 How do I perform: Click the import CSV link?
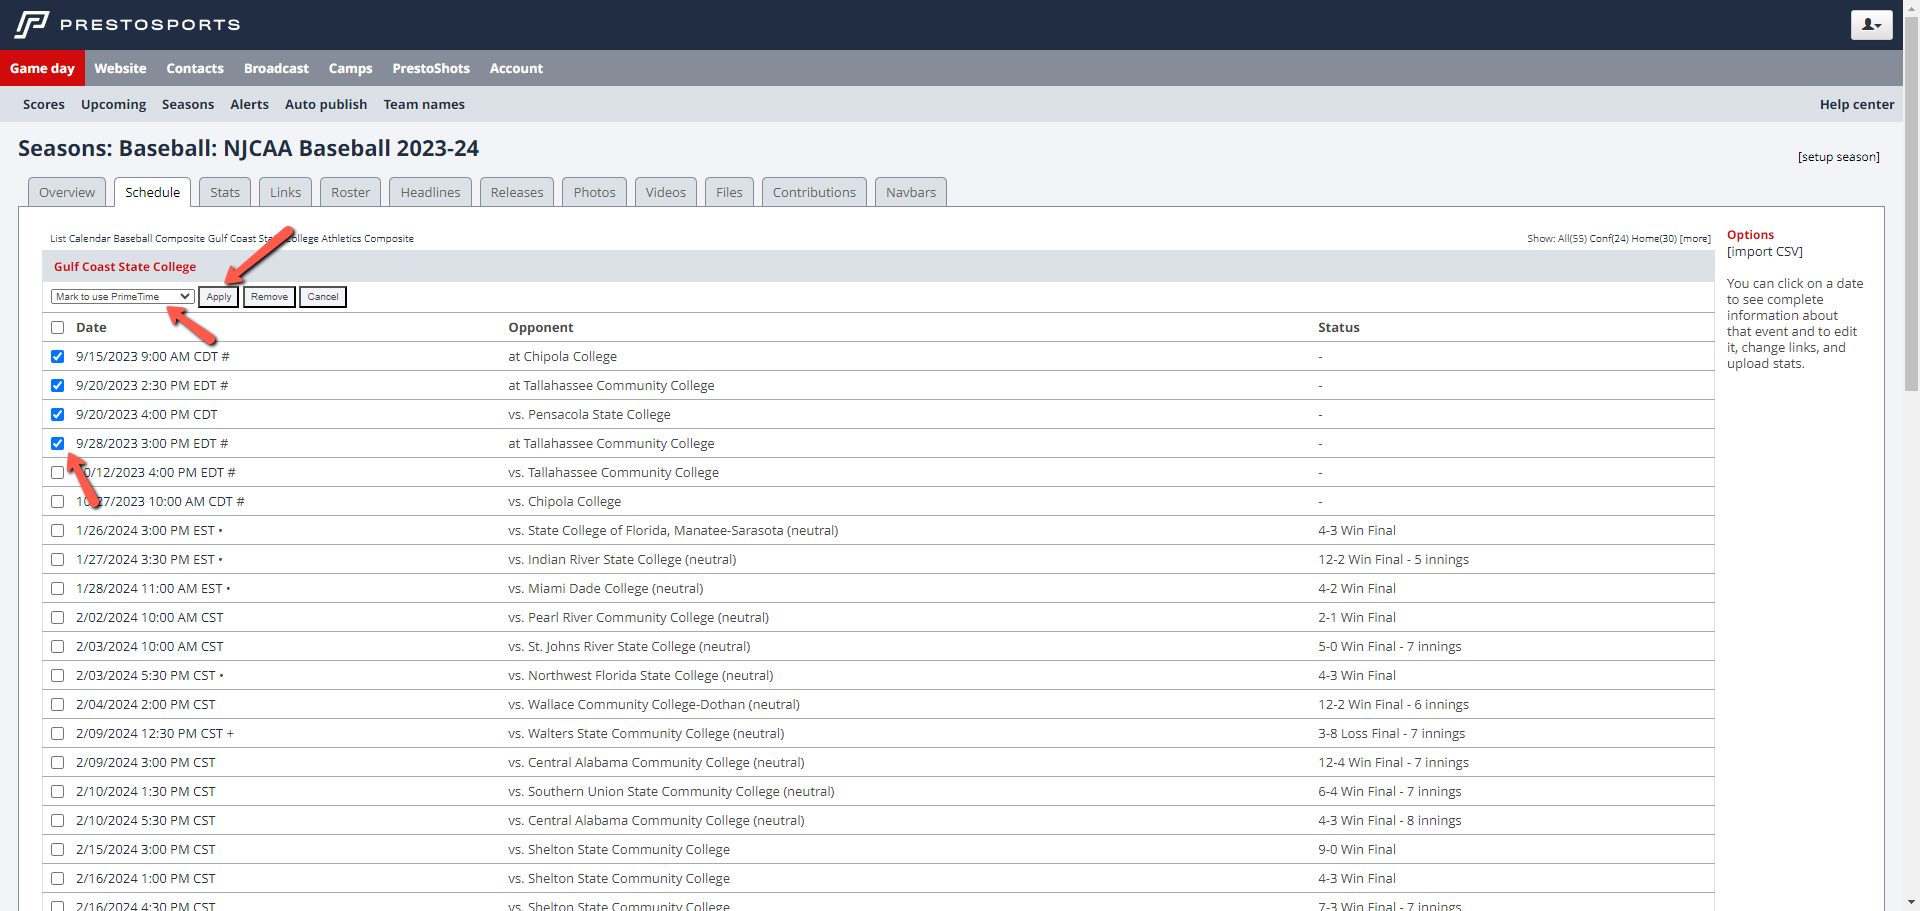(x=1764, y=252)
